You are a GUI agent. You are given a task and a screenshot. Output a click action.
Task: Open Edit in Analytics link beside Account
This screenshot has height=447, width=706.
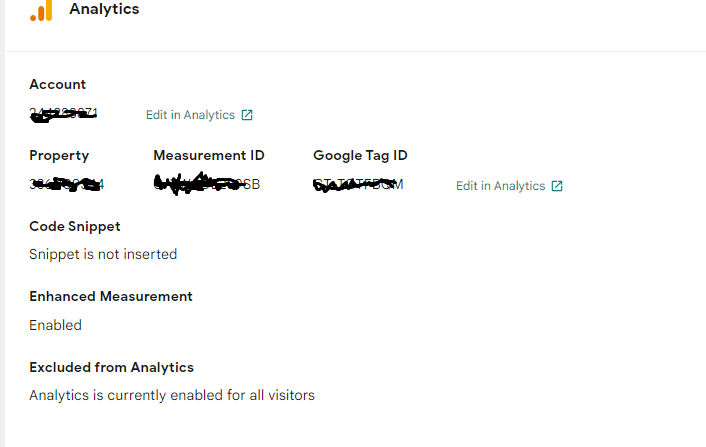pyautogui.click(x=190, y=115)
